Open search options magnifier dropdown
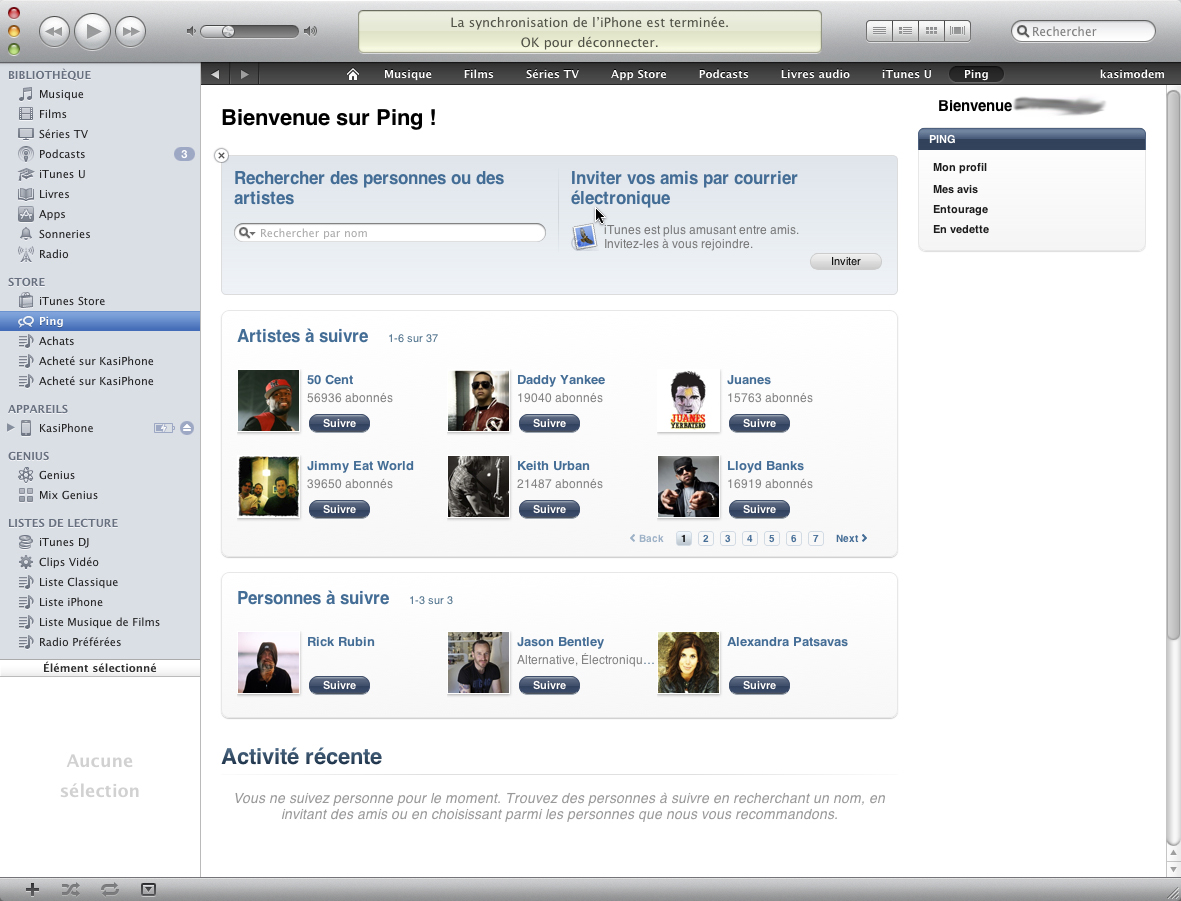The height and width of the screenshot is (901, 1181). click(x=246, y=233)
